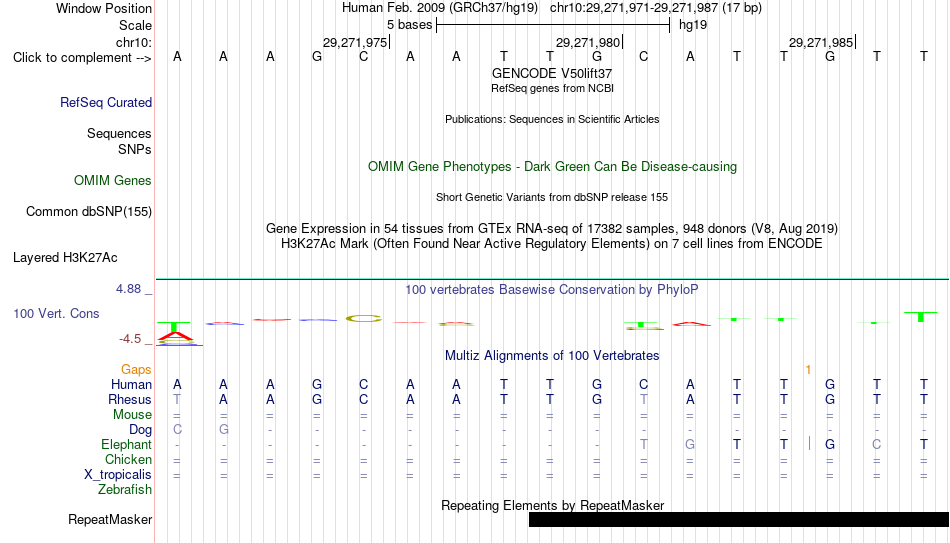Click 'Multiz Alignments of 100 Vertebrates' title
Screen dimensions: 950x543
tap(552, 356)
